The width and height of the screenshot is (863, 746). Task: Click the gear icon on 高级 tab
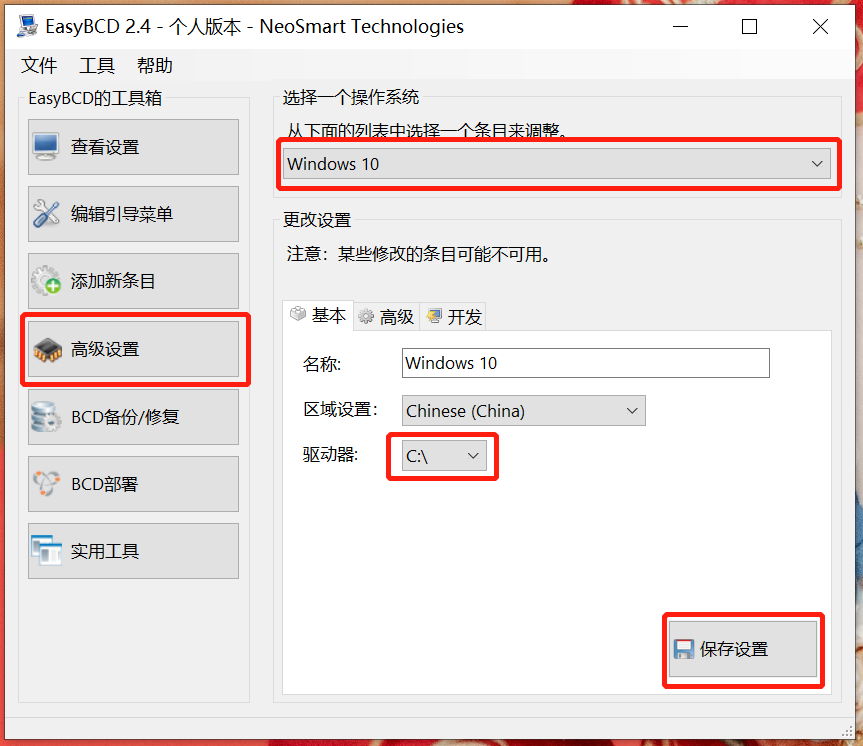366,317
